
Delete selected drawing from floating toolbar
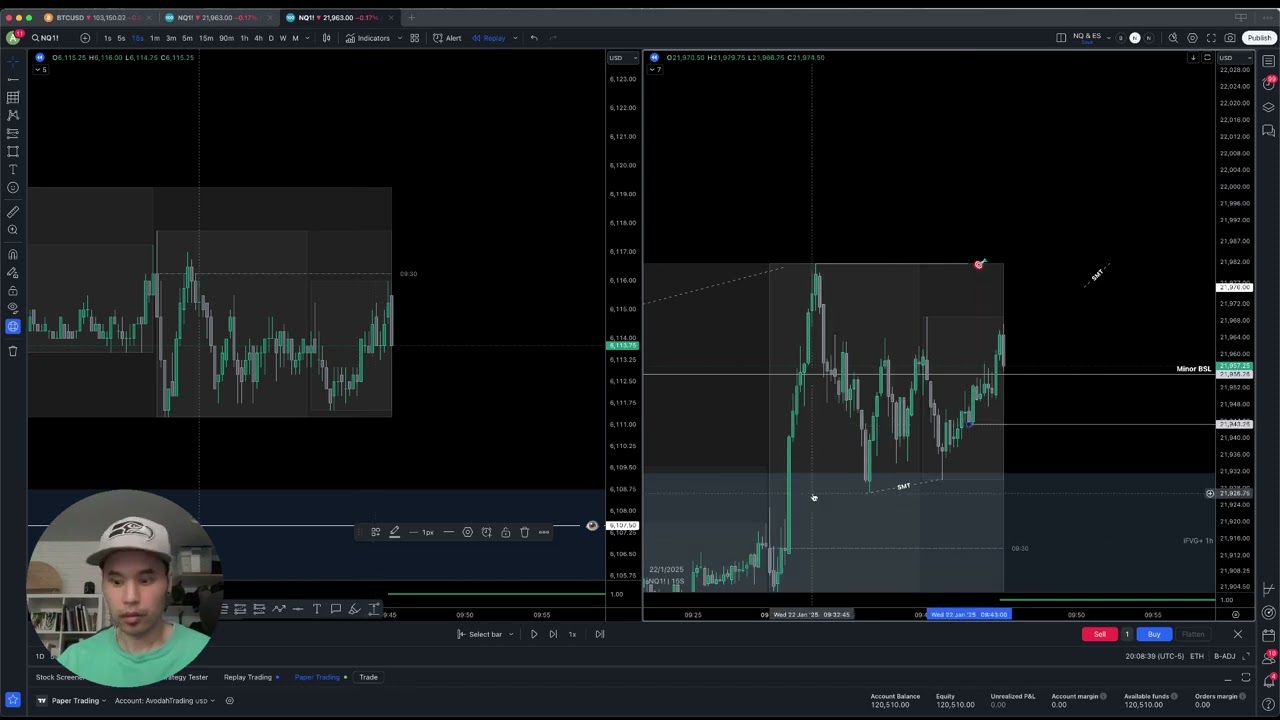524,532
